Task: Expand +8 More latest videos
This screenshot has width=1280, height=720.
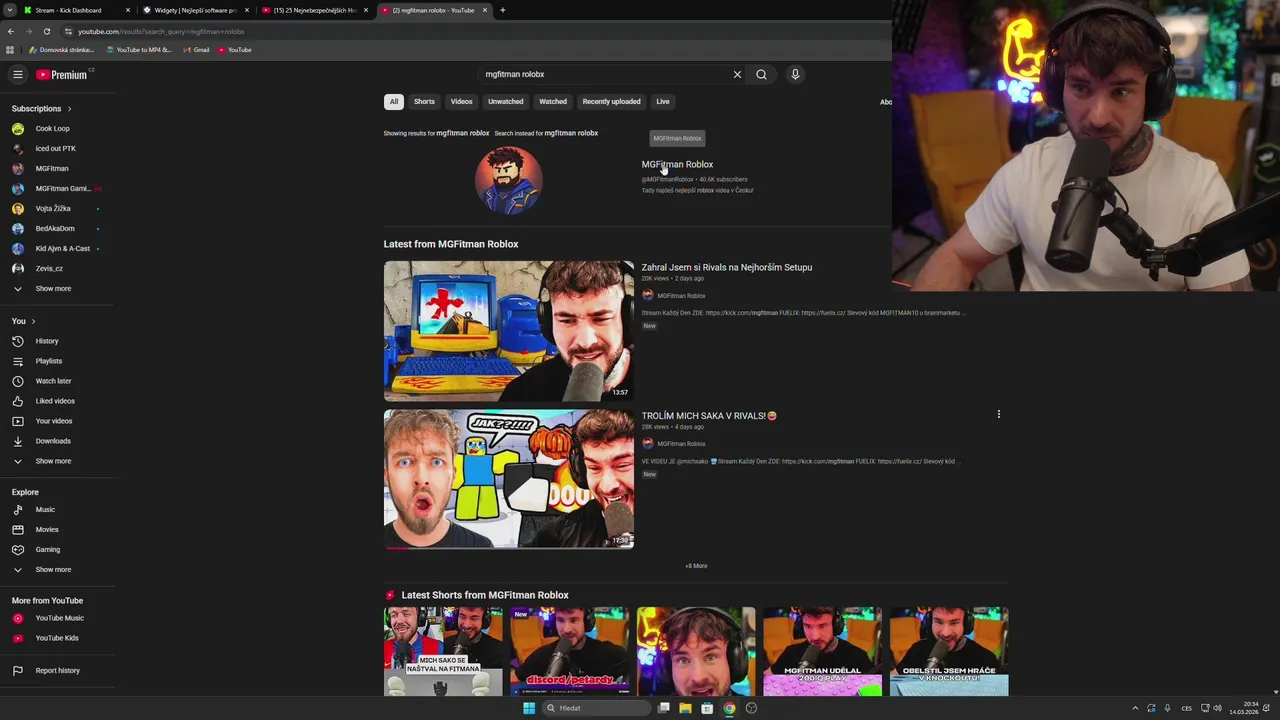Action: click(x=696, y=566)
